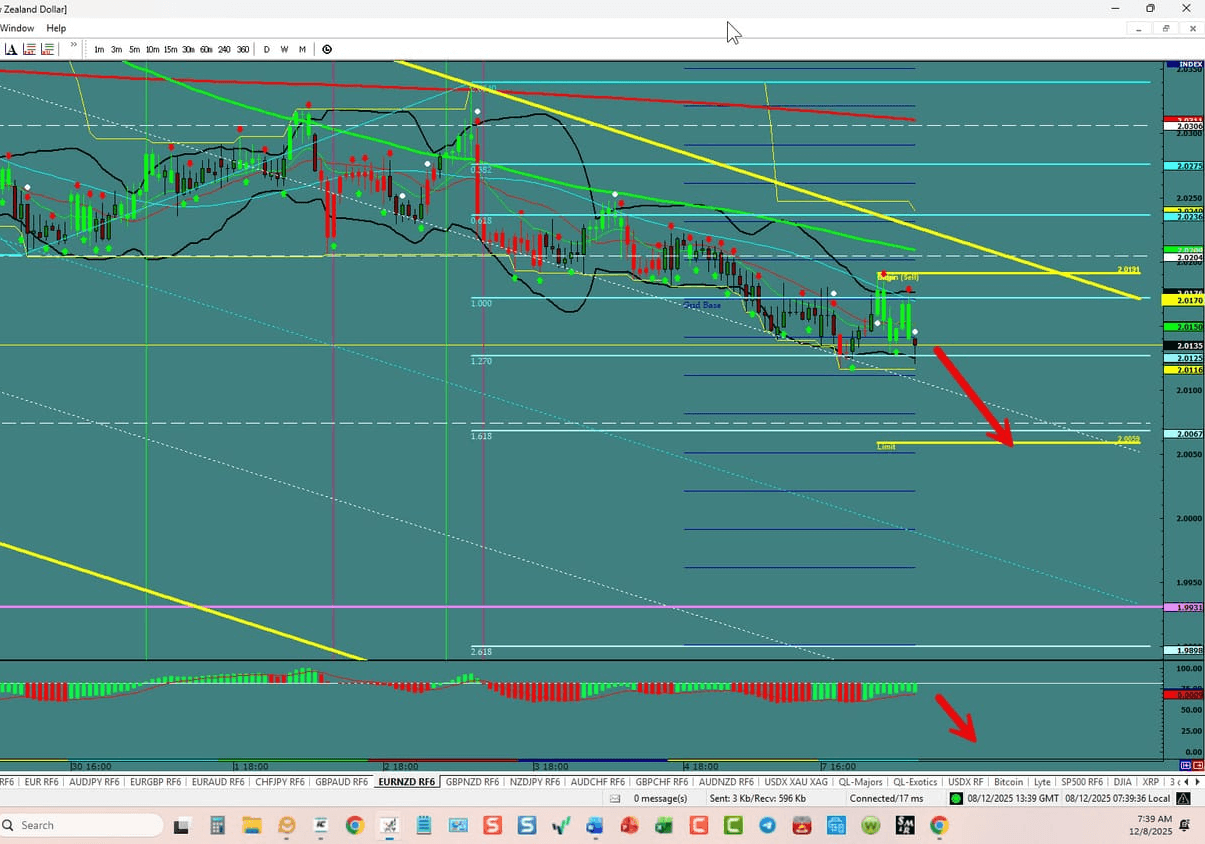Click the right arrow to scroll symbol tabs
Viewport: 1205px width, 844px height.
(x=1198, y=781)
